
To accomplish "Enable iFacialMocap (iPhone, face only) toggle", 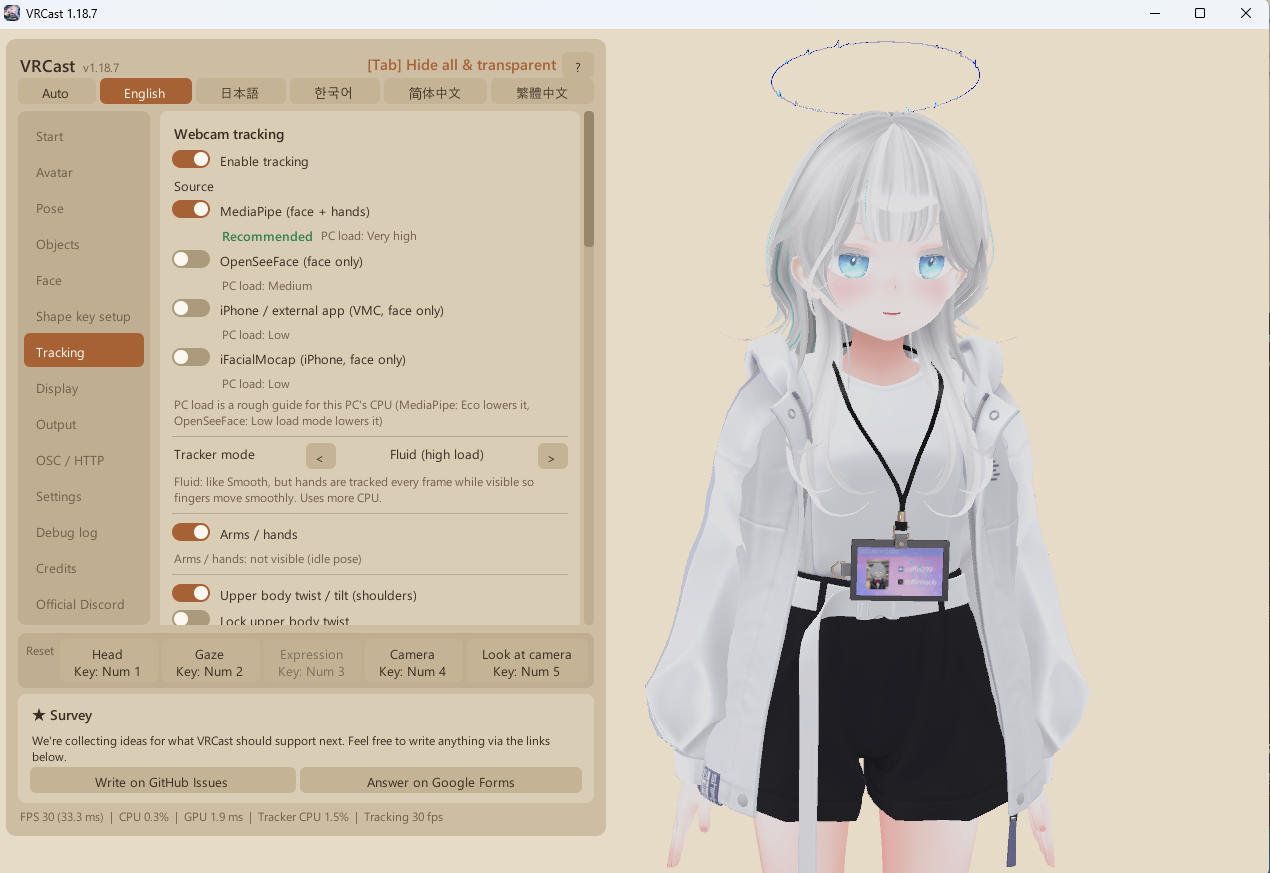I will coord(191,358).
